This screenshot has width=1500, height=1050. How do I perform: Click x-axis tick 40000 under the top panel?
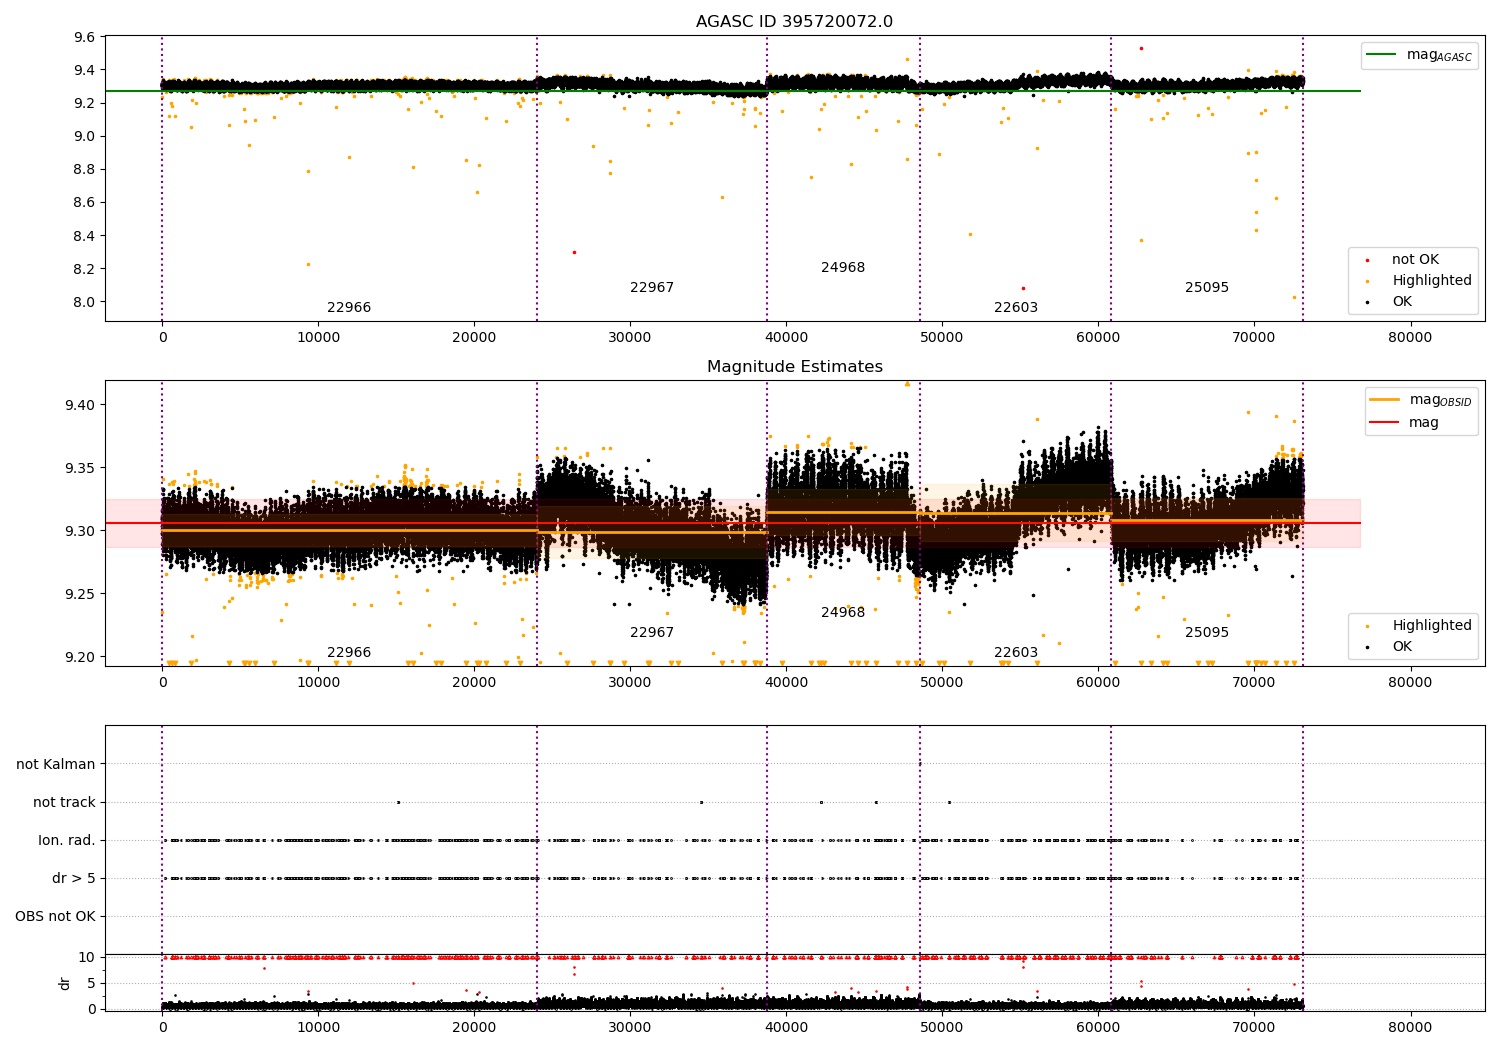(x=786, y=338)
